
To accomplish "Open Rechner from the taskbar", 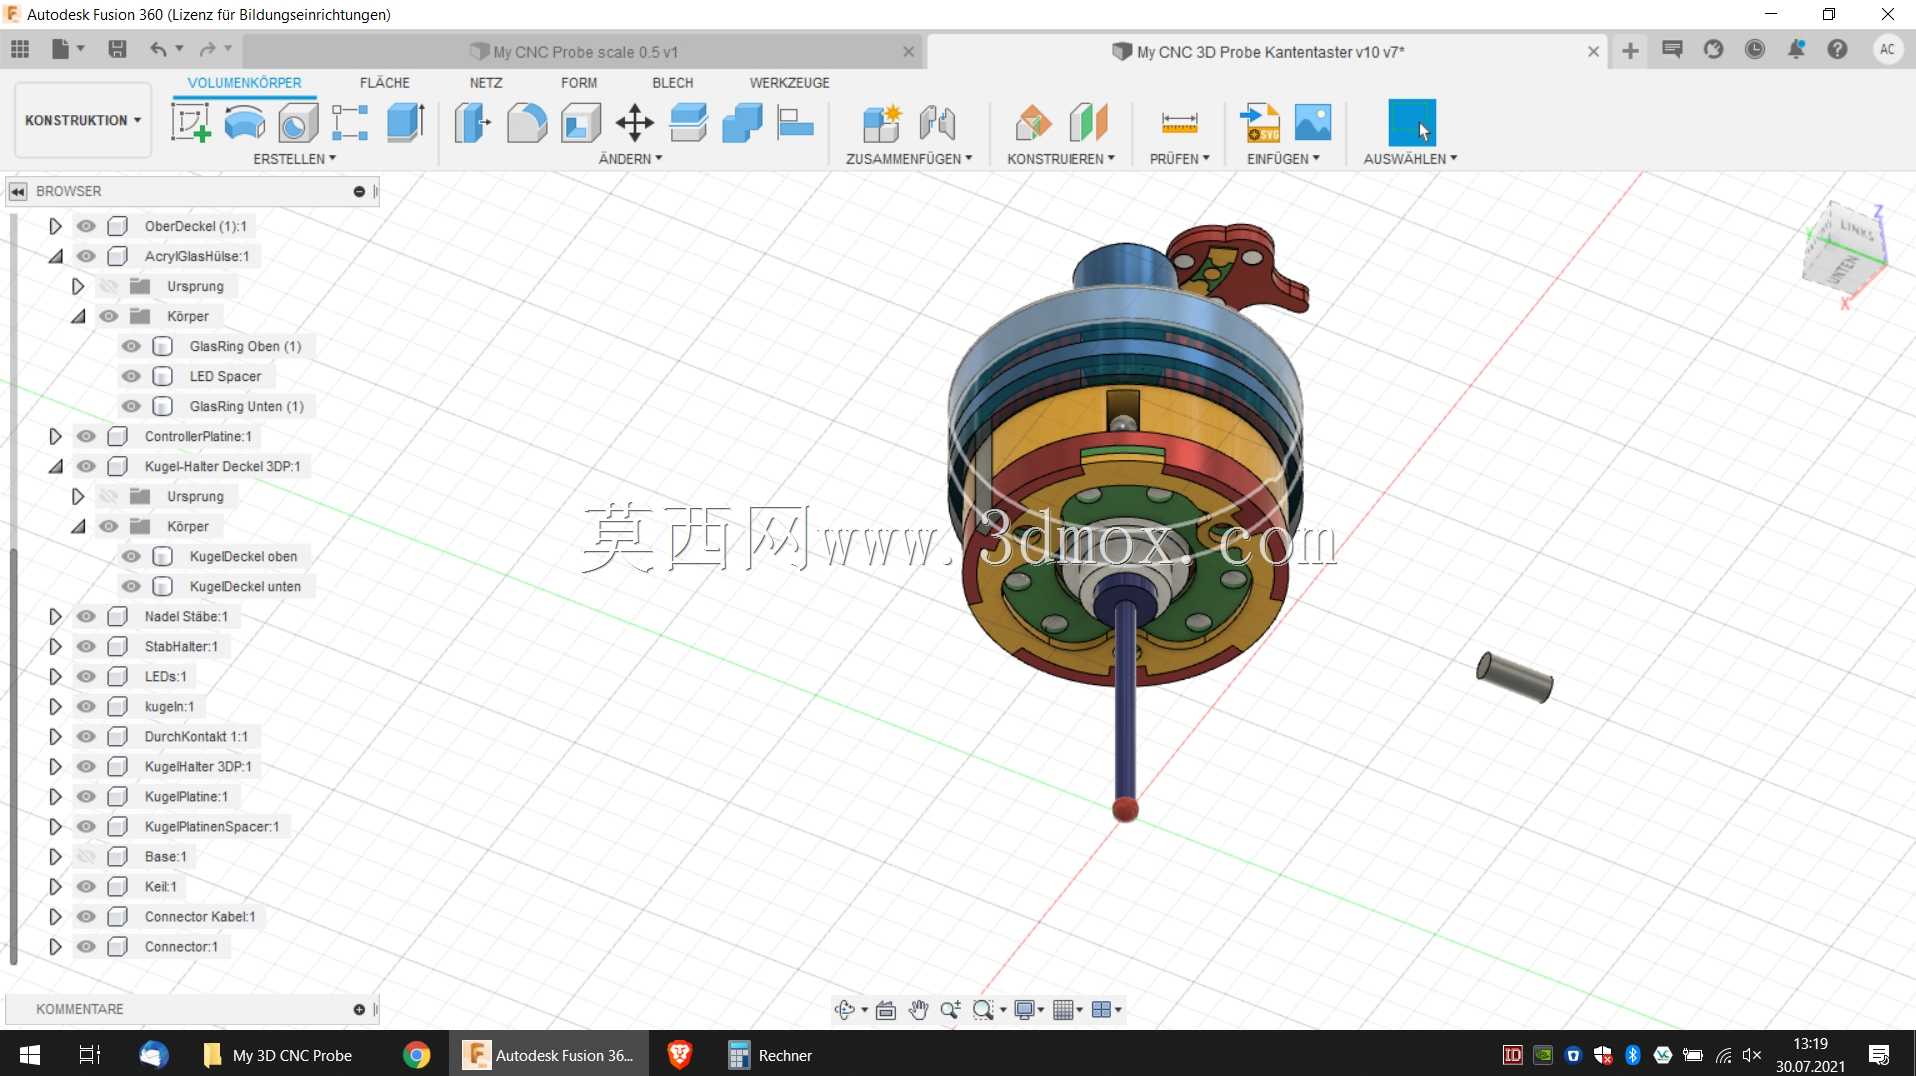I will point(771,1055).
